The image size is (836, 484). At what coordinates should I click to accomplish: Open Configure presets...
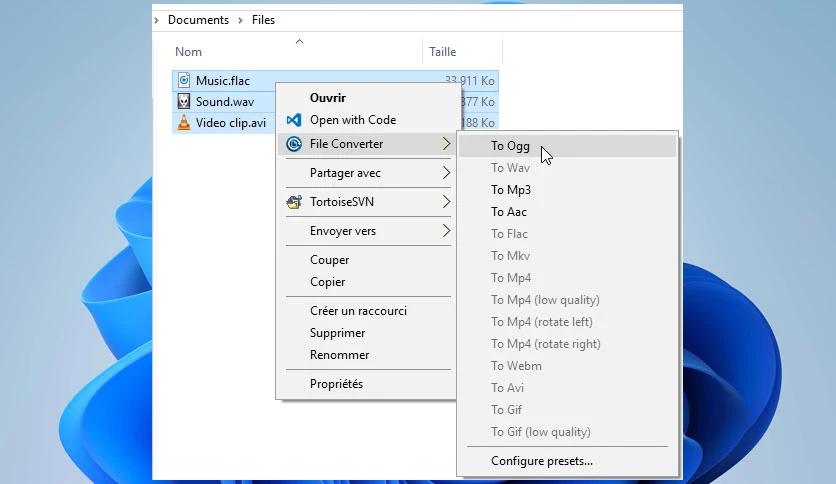point(542,461)
